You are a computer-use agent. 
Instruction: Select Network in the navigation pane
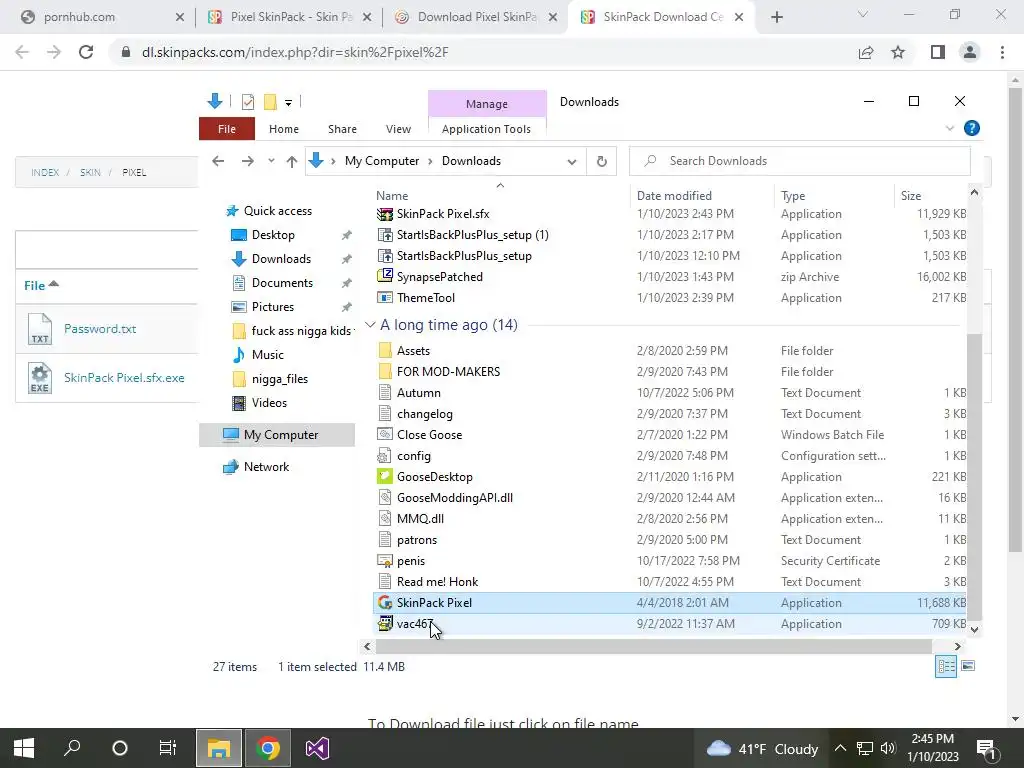click(266, 466)
